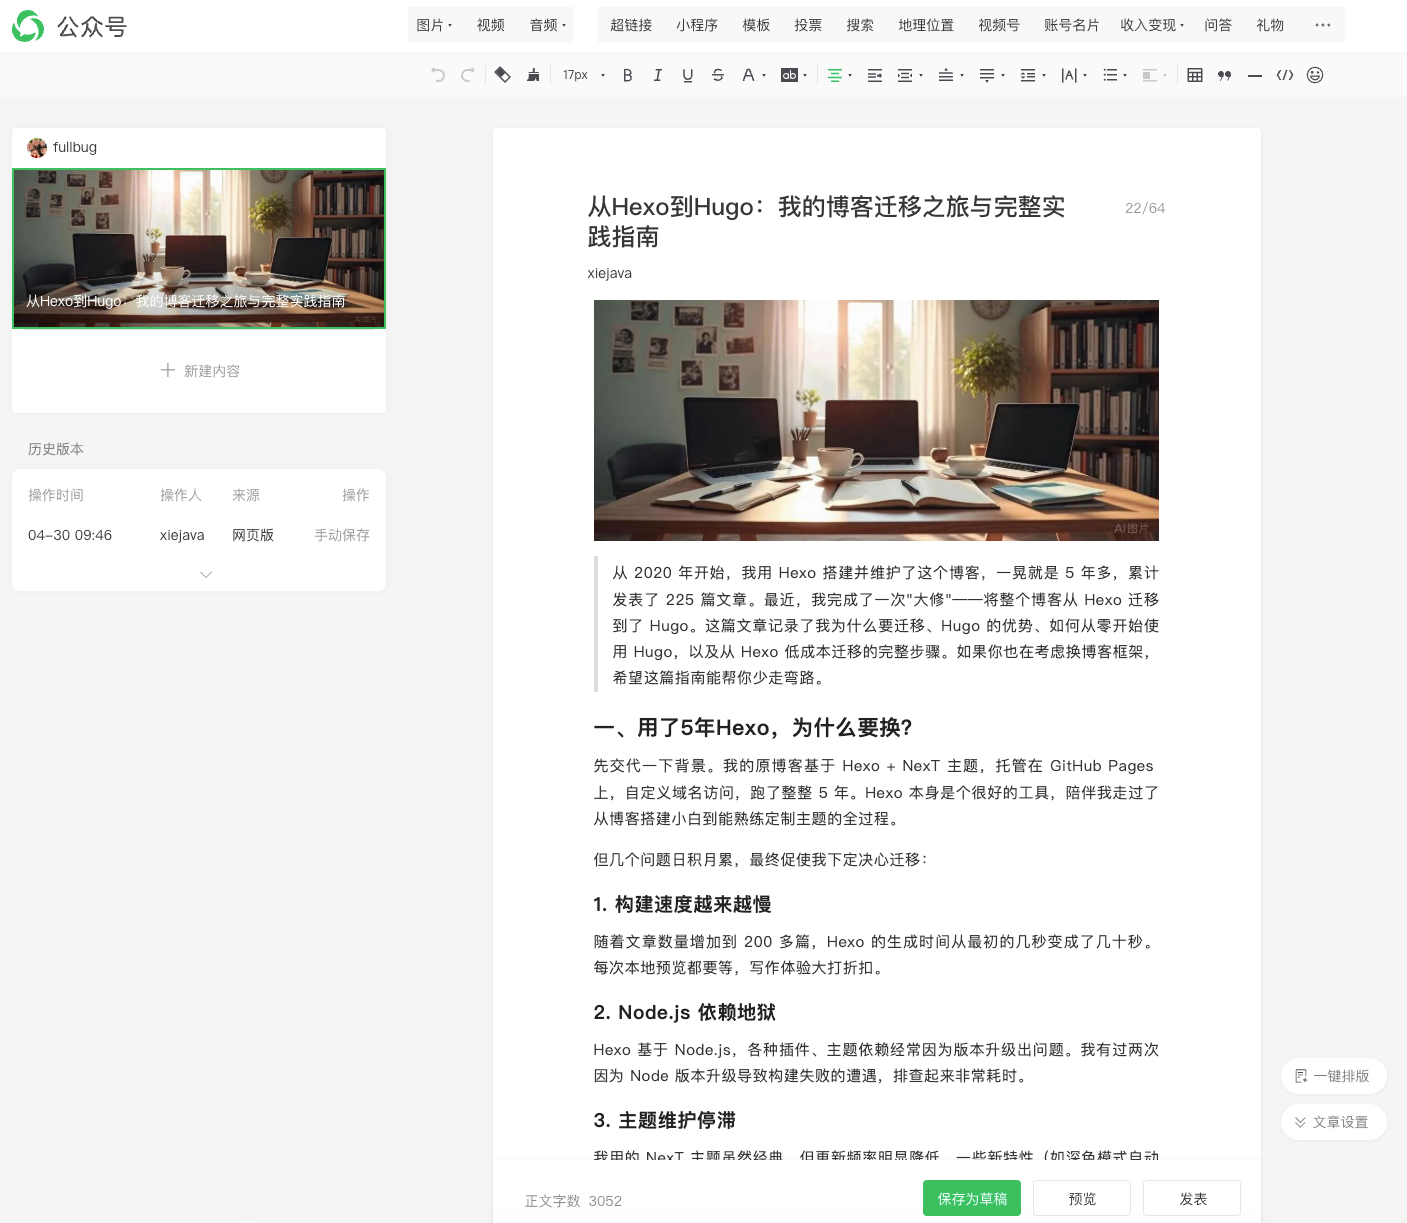Expand the history version list
This screenshot has height=1223, width=1407.
tap(205, 574)
